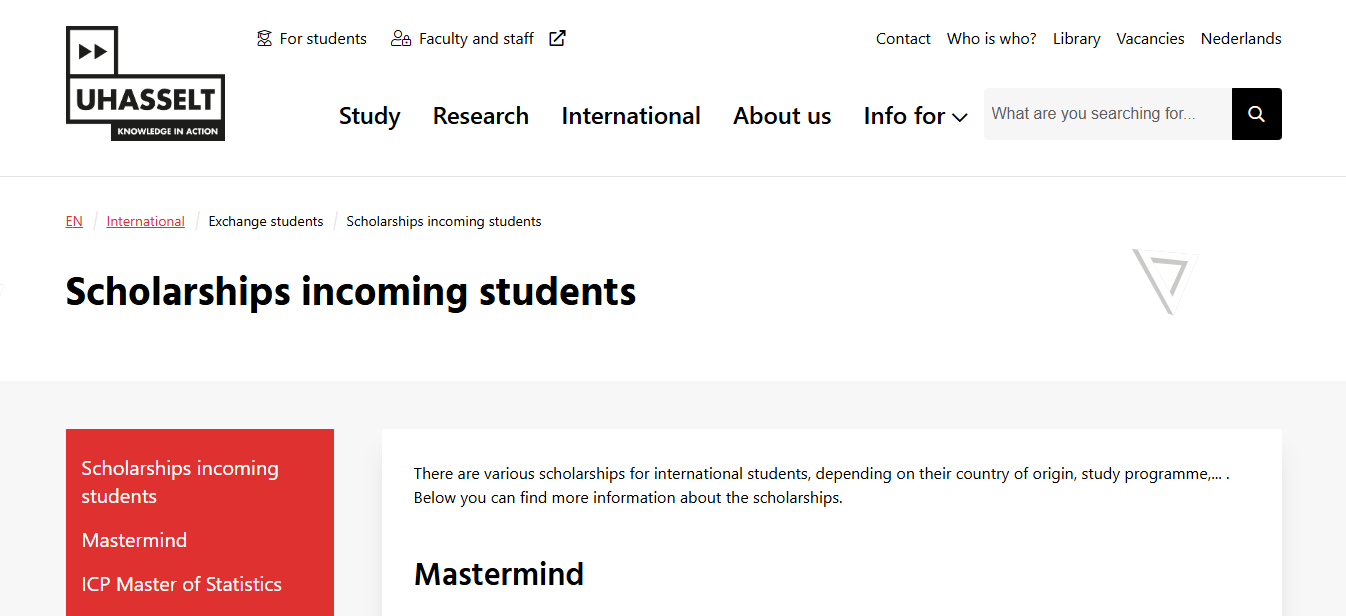Click the magnifying glass search button
The image size is (1346, 616).
pos(1256,114)
